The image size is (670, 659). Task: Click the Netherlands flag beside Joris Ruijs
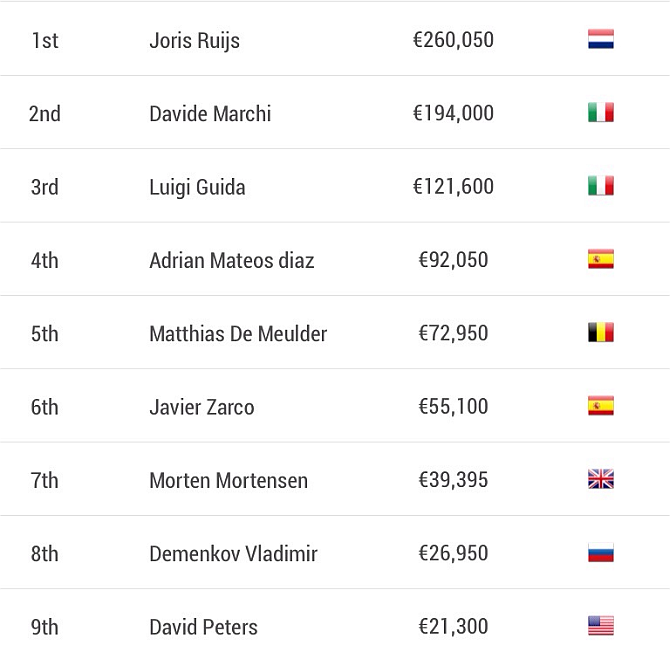coord(601,39)
